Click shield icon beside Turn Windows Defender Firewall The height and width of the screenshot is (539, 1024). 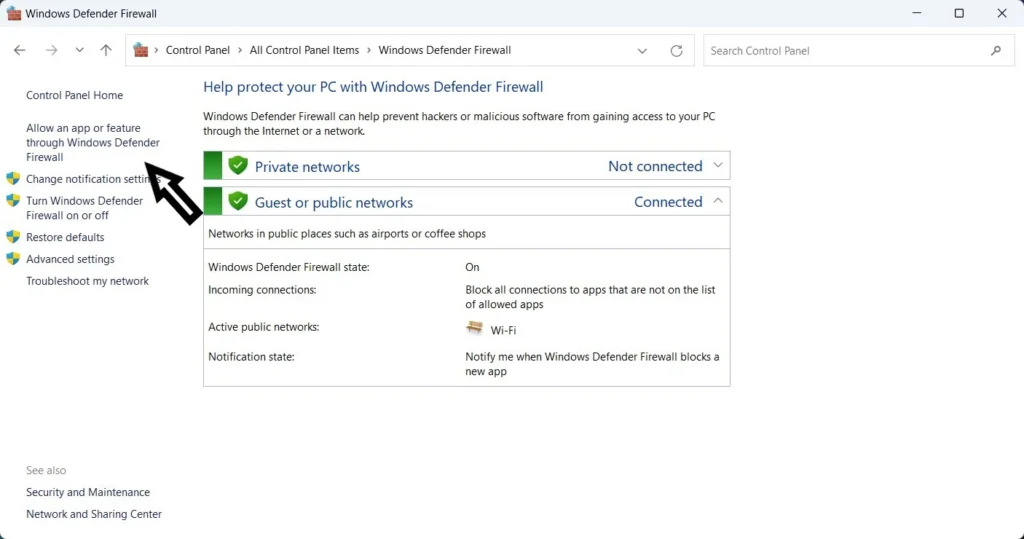point(13,201)
